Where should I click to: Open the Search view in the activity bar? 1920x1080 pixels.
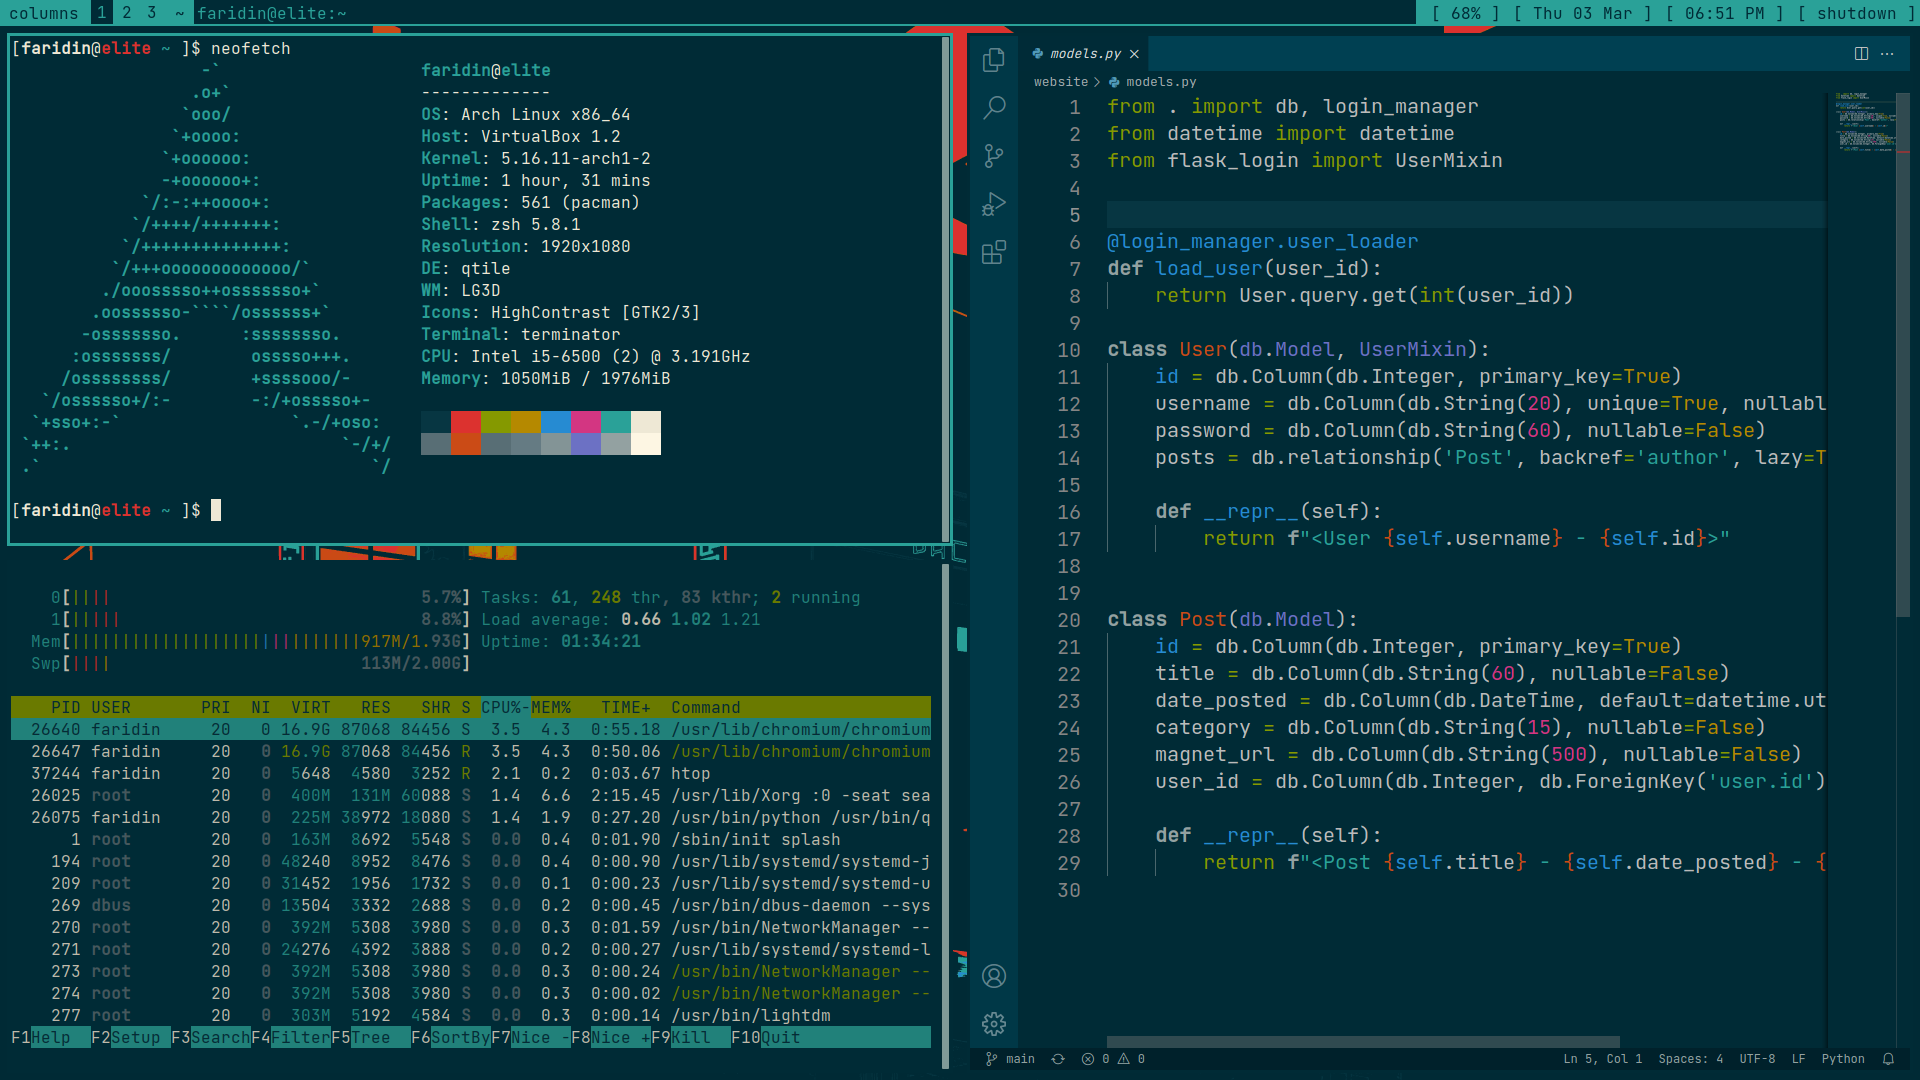[x=993, y=107]
